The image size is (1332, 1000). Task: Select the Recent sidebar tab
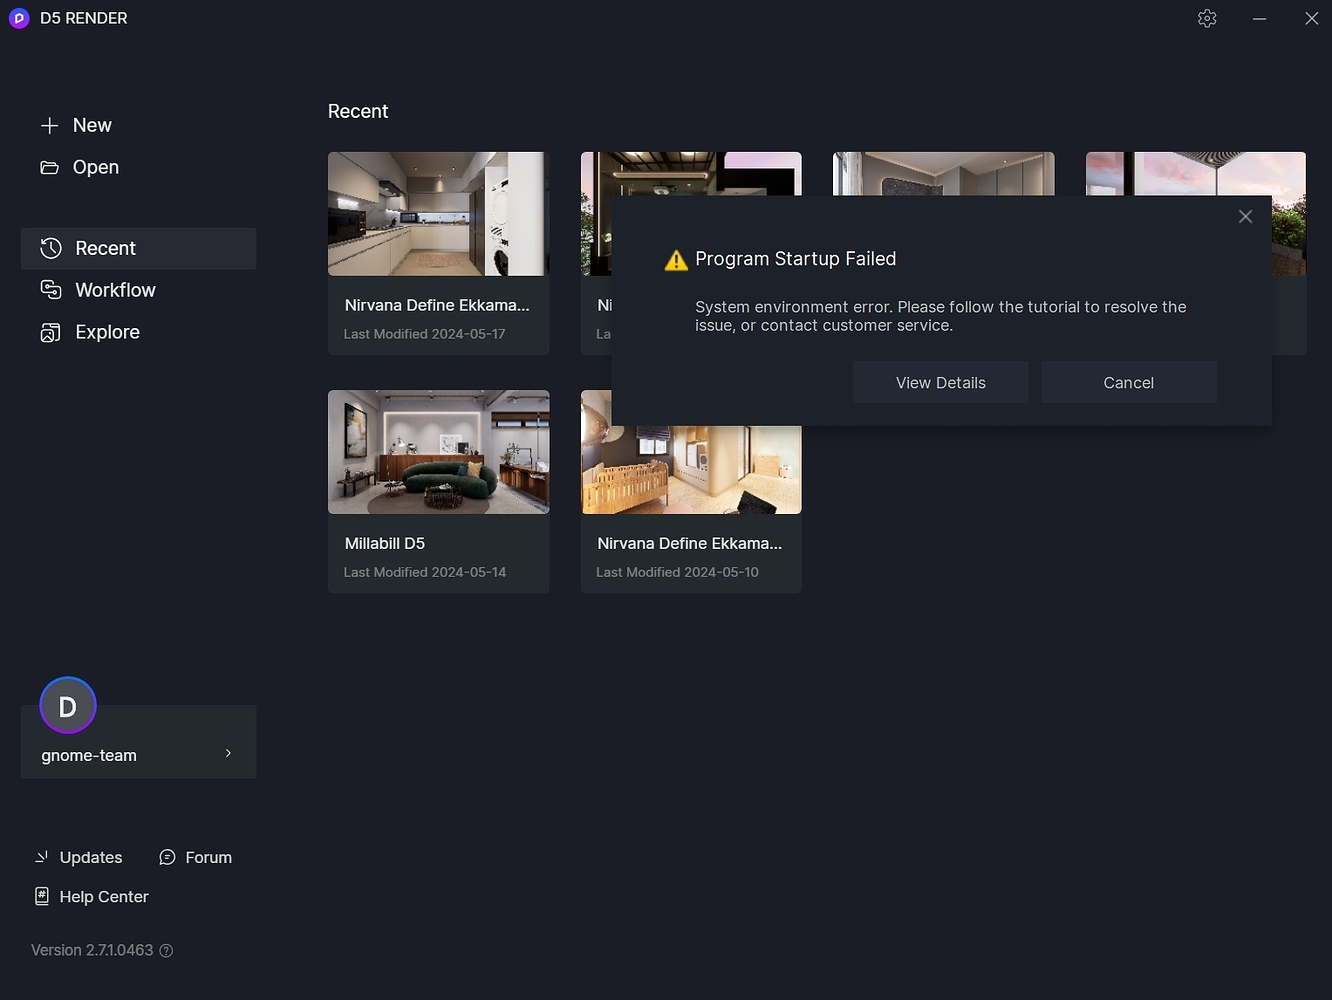[138, 248]
